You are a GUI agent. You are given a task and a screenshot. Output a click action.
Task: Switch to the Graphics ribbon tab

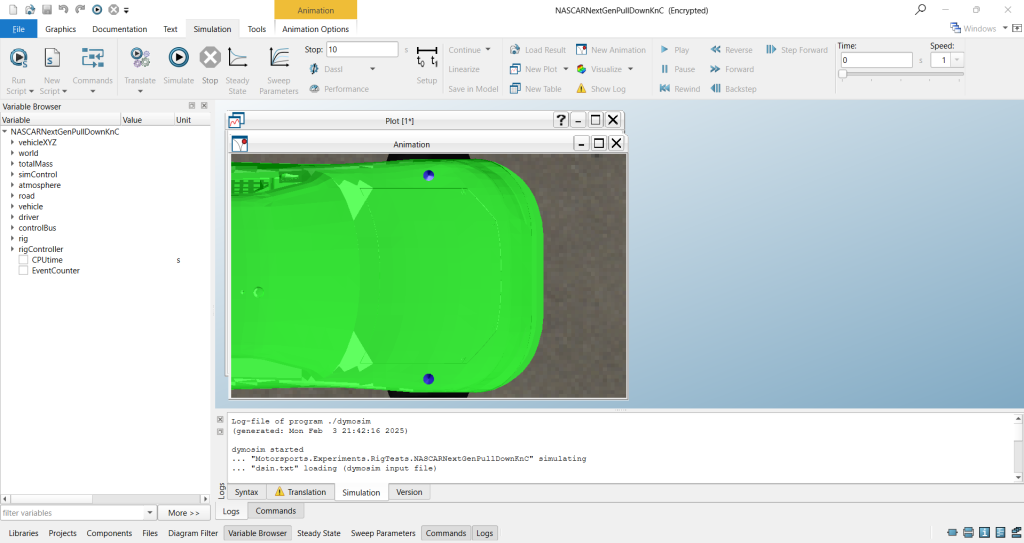[61, 29]
